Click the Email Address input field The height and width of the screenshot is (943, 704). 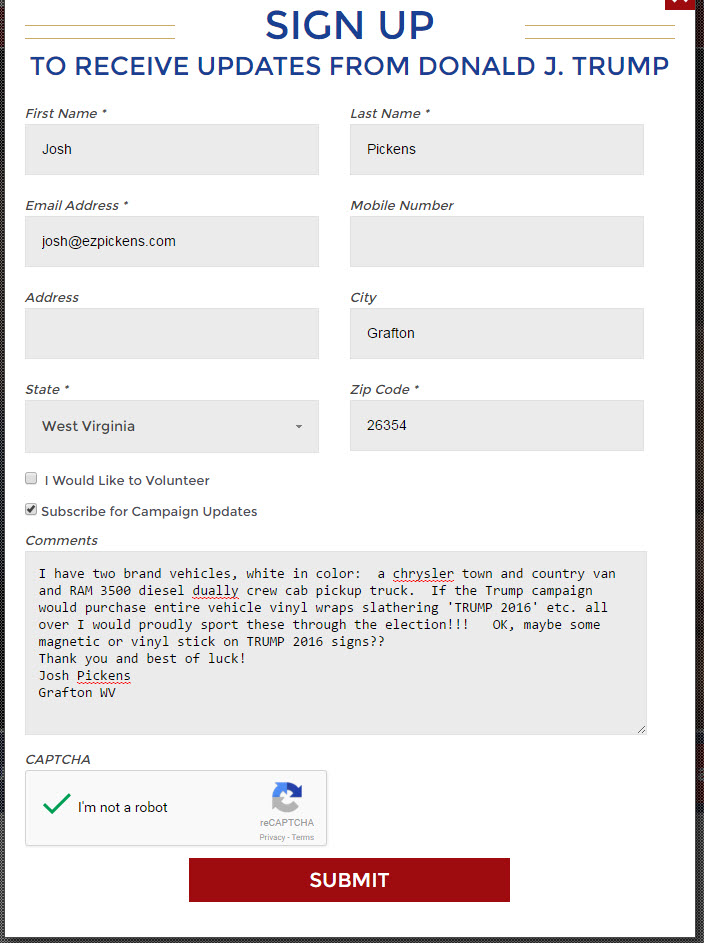tap(172, 242)
